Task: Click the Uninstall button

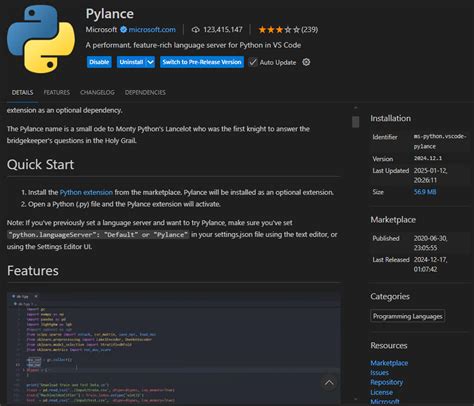Action: (x=131, y=62)
